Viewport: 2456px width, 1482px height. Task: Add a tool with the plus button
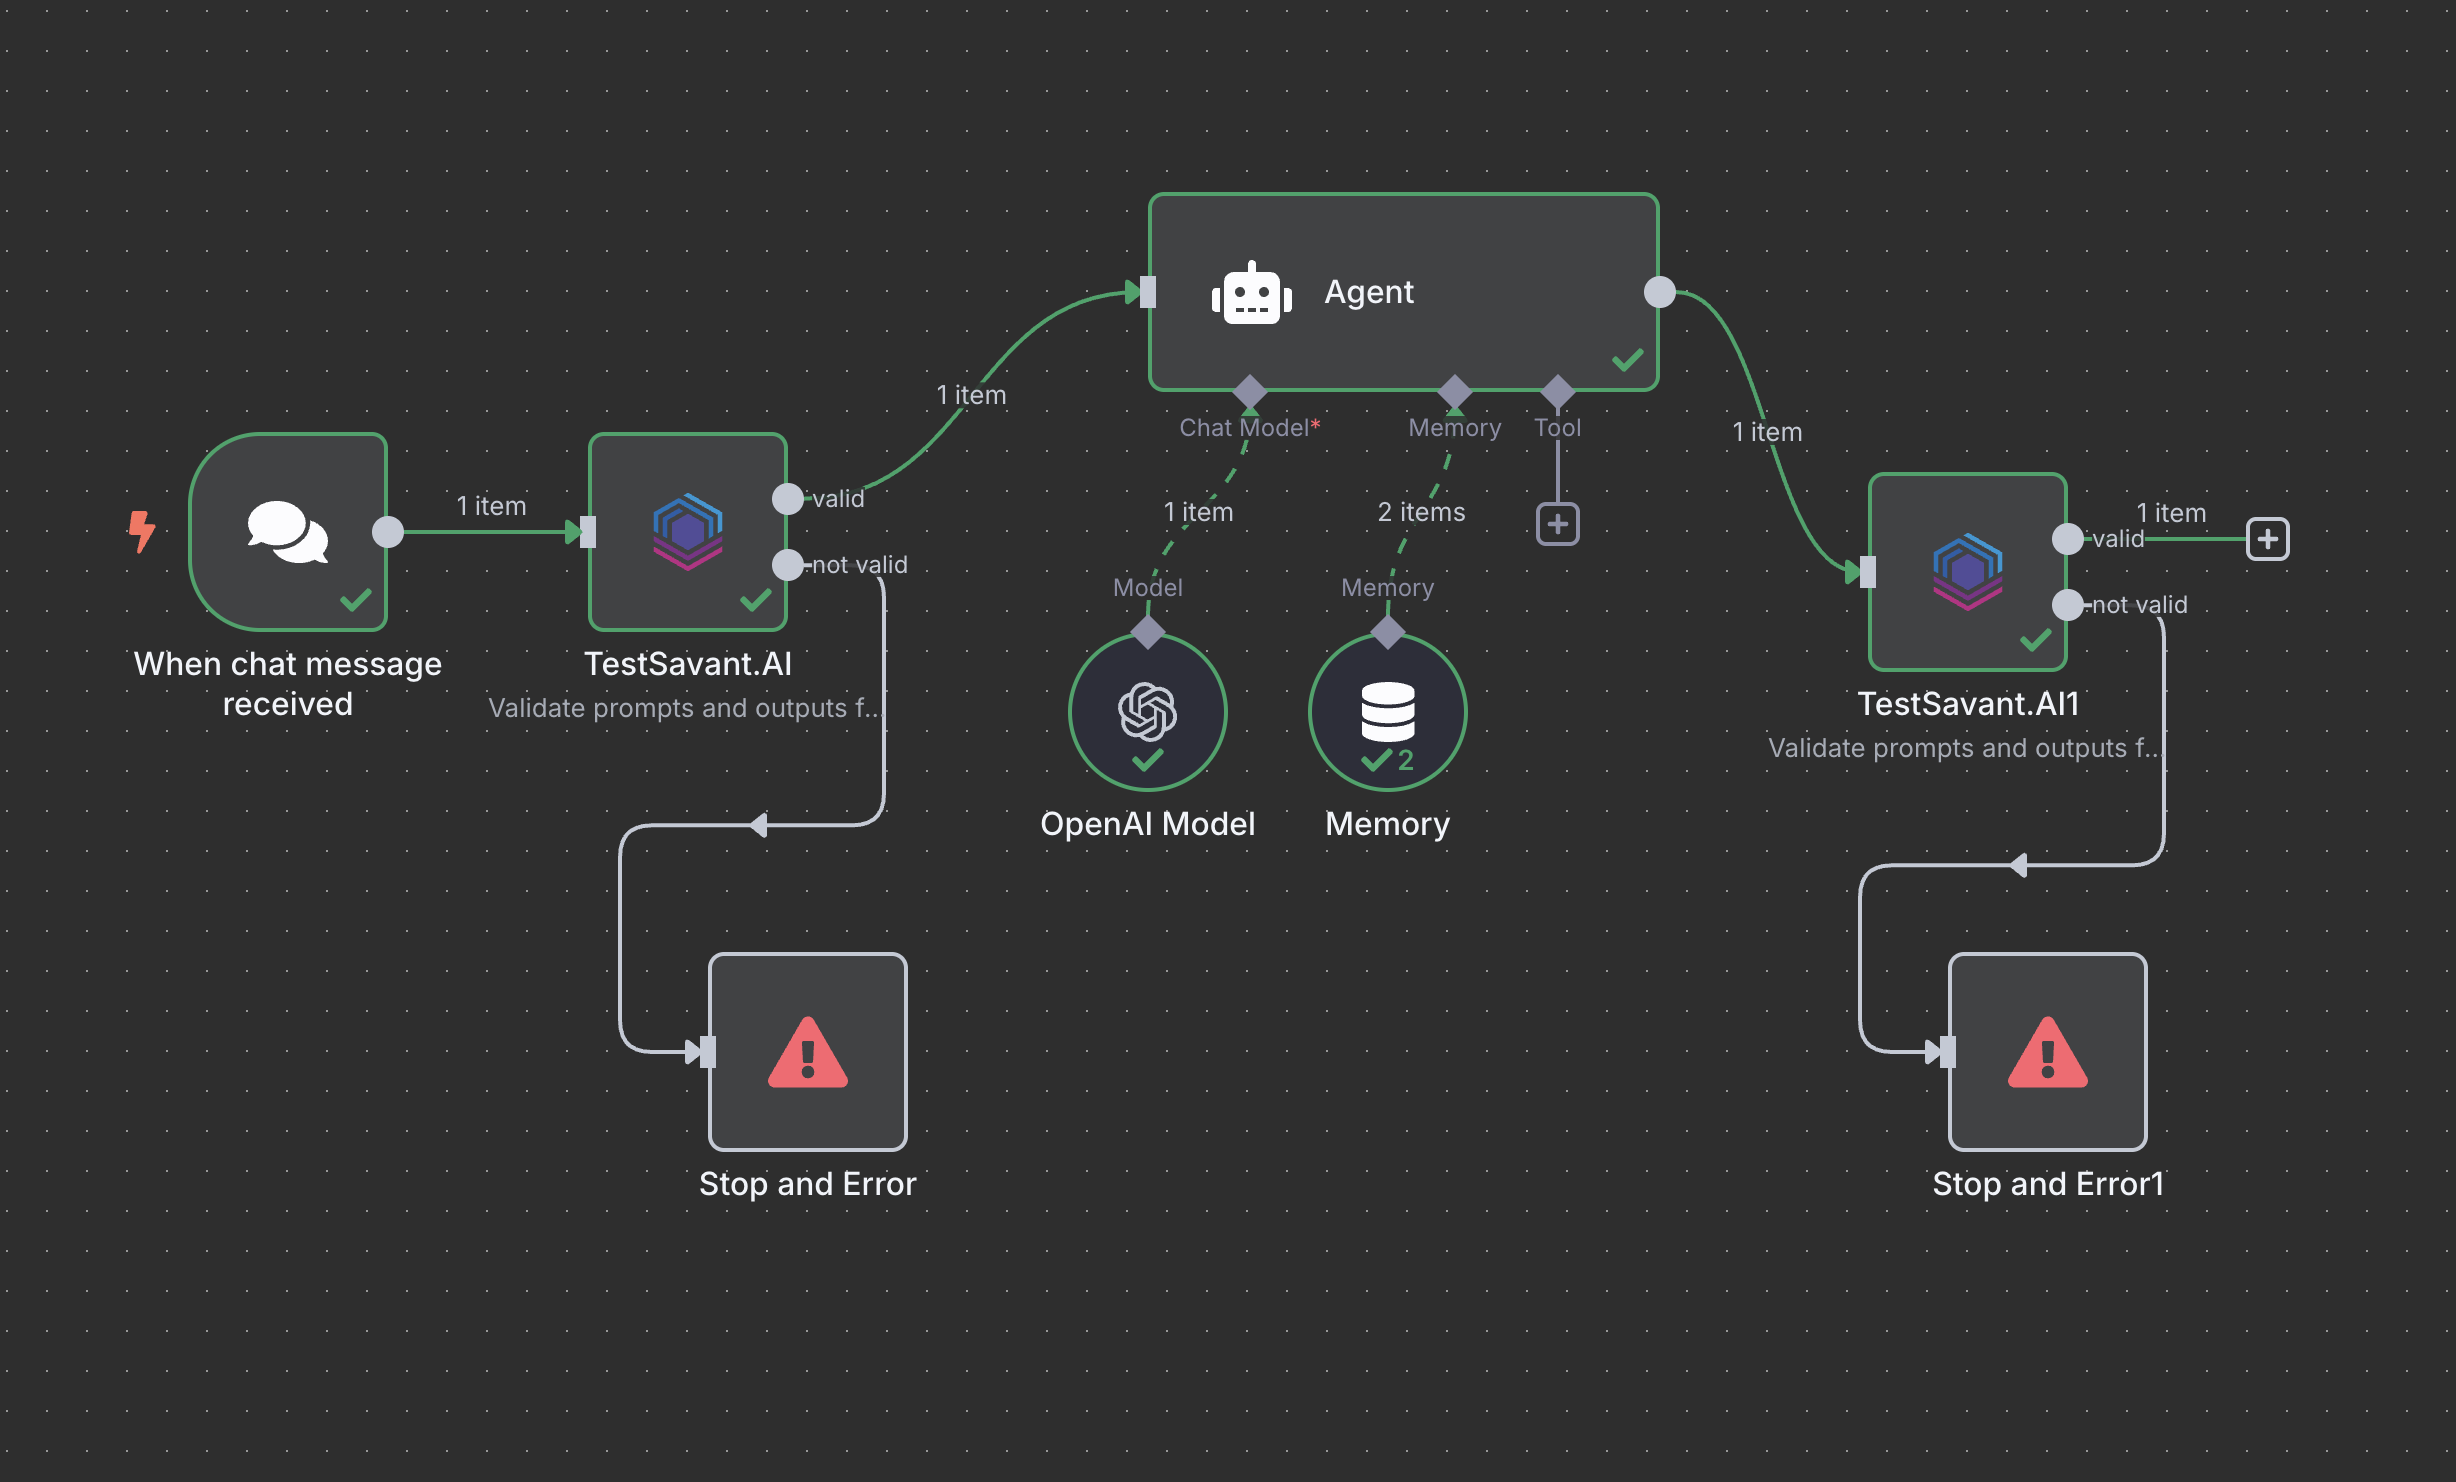pos(1557,524)
